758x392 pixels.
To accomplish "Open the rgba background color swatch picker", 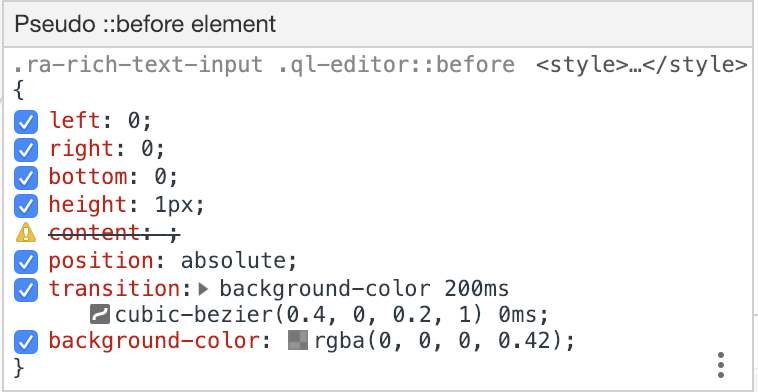I will click(298, 340).
